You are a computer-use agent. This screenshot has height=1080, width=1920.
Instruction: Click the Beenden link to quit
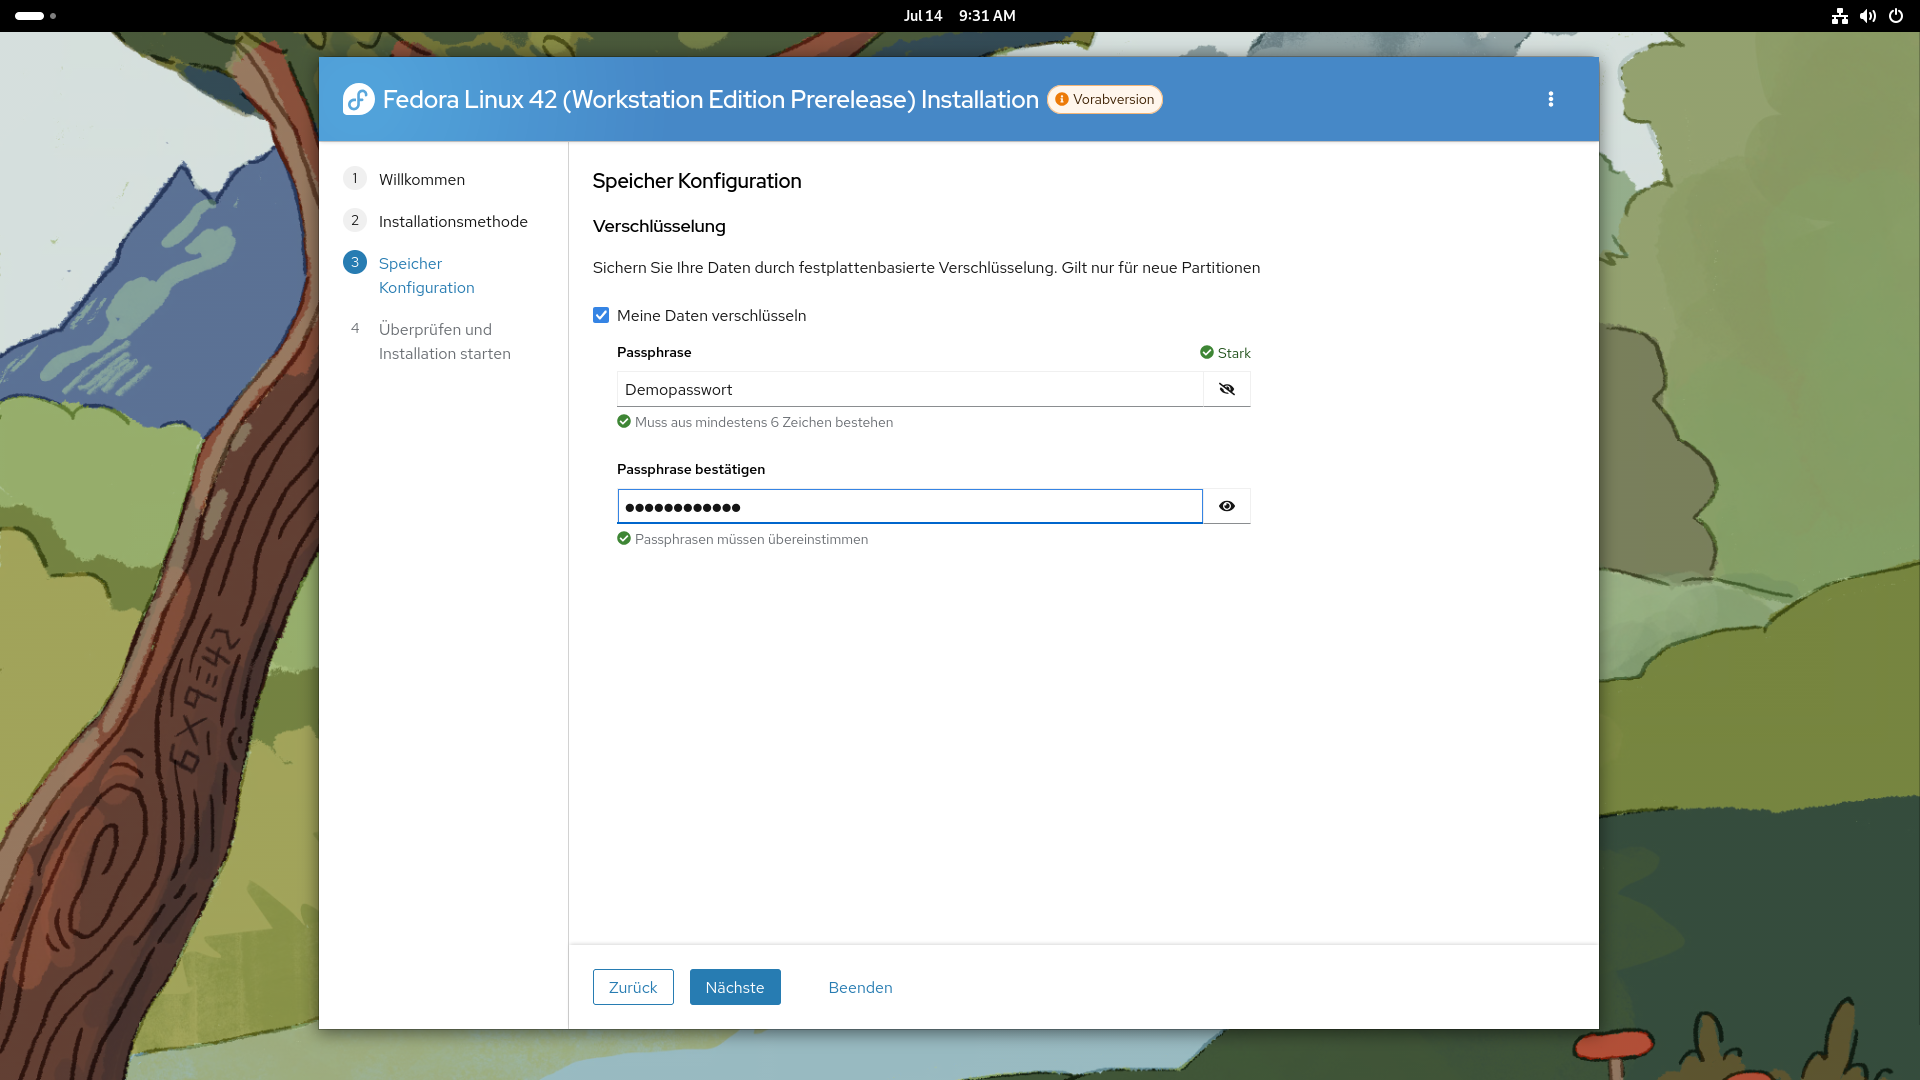click(860, 987)
